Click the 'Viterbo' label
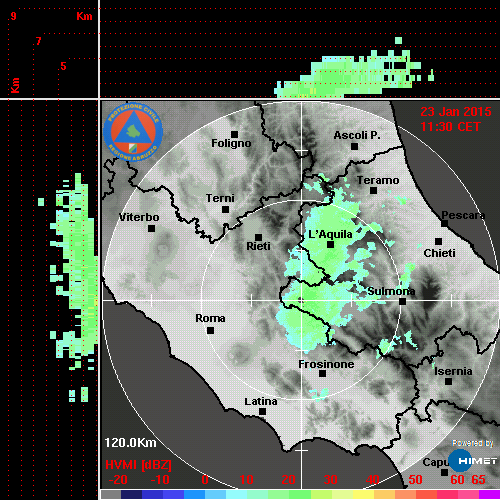Screen dimensions: 500x500 click(x=139, y=217)
